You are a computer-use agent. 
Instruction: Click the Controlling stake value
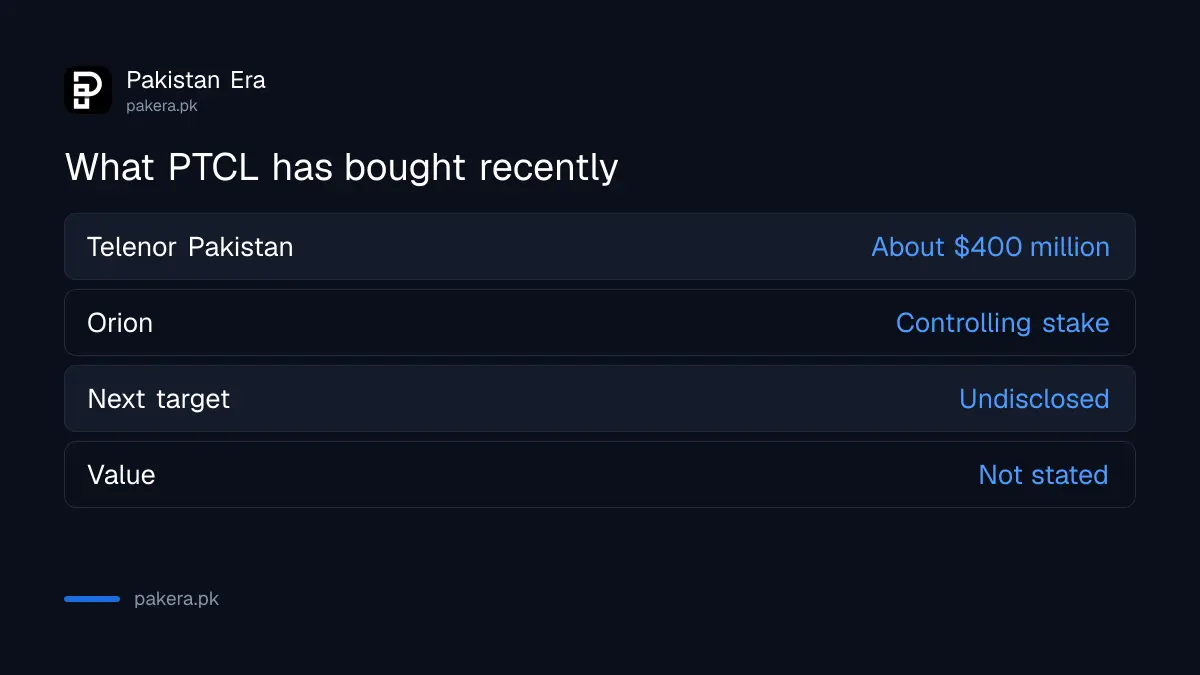[x=1002, y=323]
